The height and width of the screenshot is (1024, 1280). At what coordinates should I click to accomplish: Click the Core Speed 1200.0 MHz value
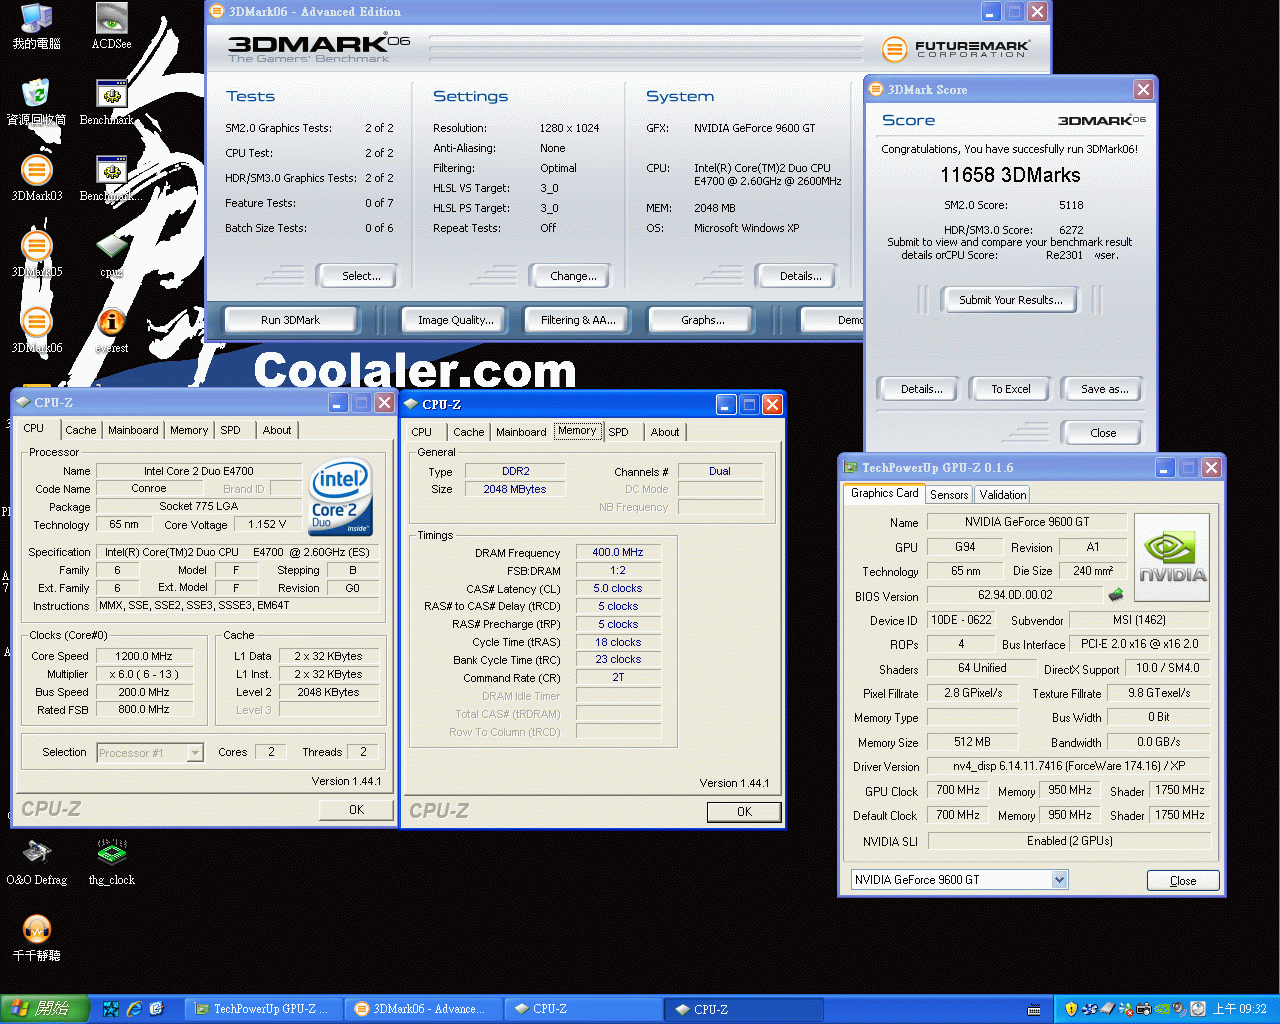(x=144, y=656)
